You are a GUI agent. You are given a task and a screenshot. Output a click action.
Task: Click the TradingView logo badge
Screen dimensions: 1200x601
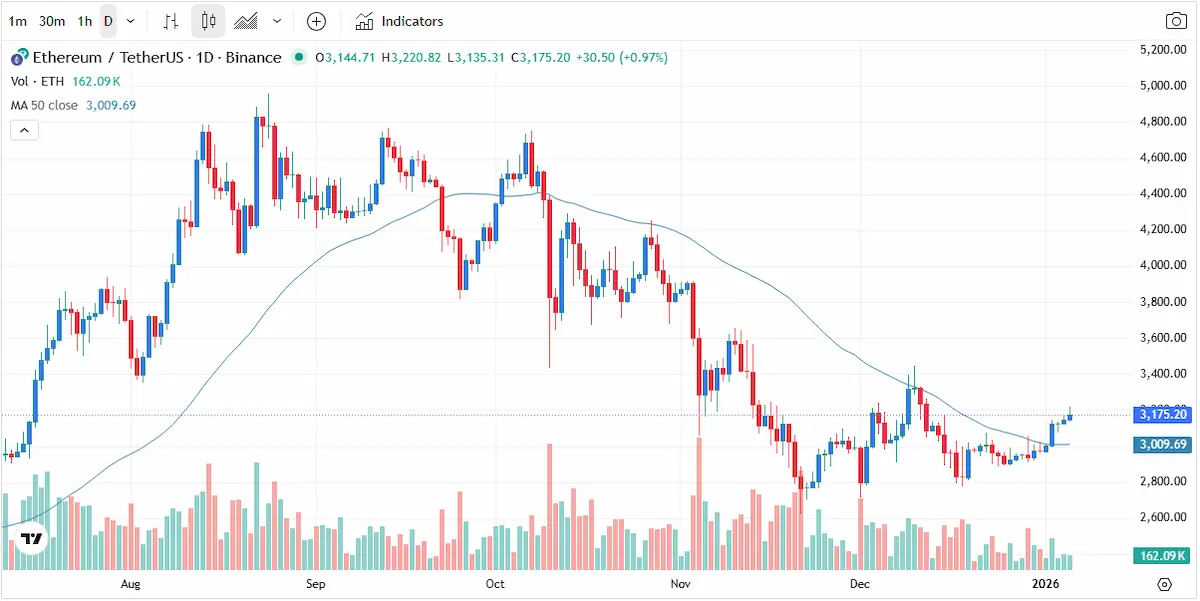(x=32, y=540)
